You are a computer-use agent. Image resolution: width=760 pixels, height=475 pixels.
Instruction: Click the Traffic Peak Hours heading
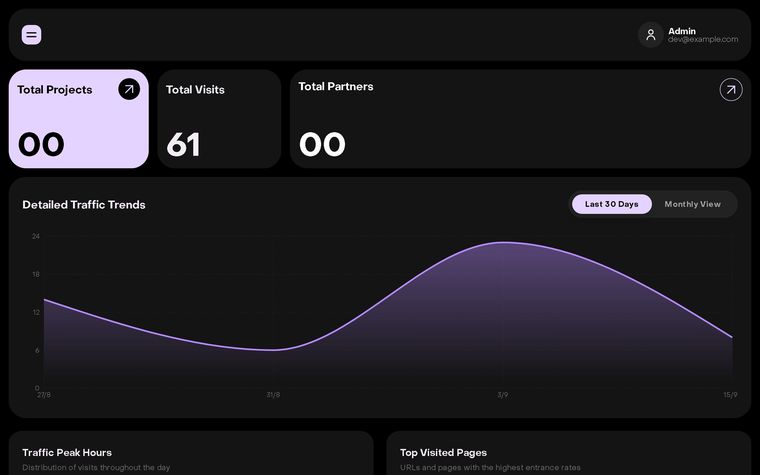click(67, 453)
